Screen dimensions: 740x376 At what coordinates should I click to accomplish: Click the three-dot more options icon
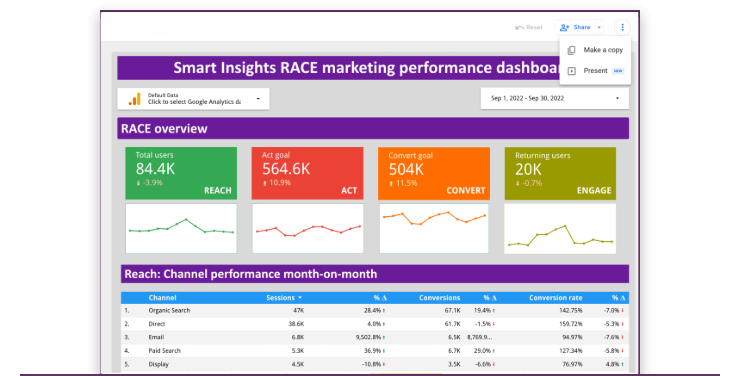tap(622, 27)
